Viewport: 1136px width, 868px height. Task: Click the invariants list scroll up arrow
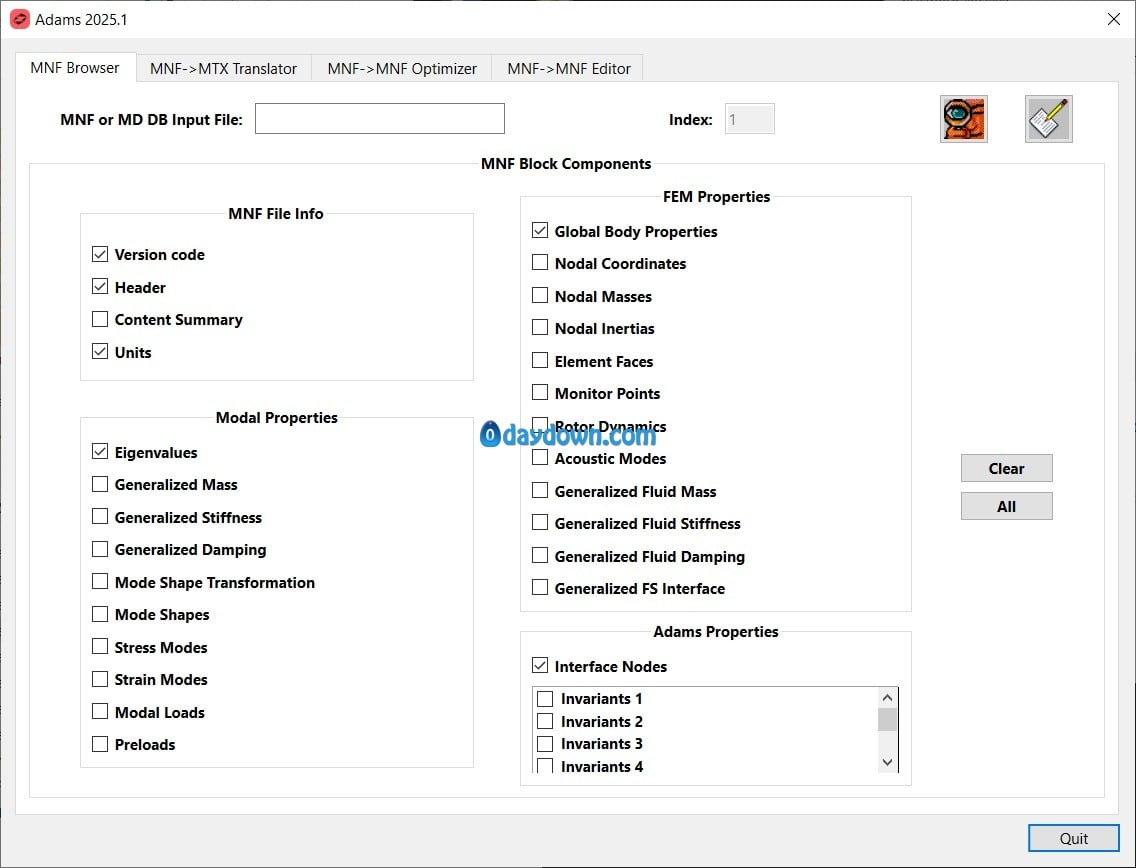click(888, 698)
